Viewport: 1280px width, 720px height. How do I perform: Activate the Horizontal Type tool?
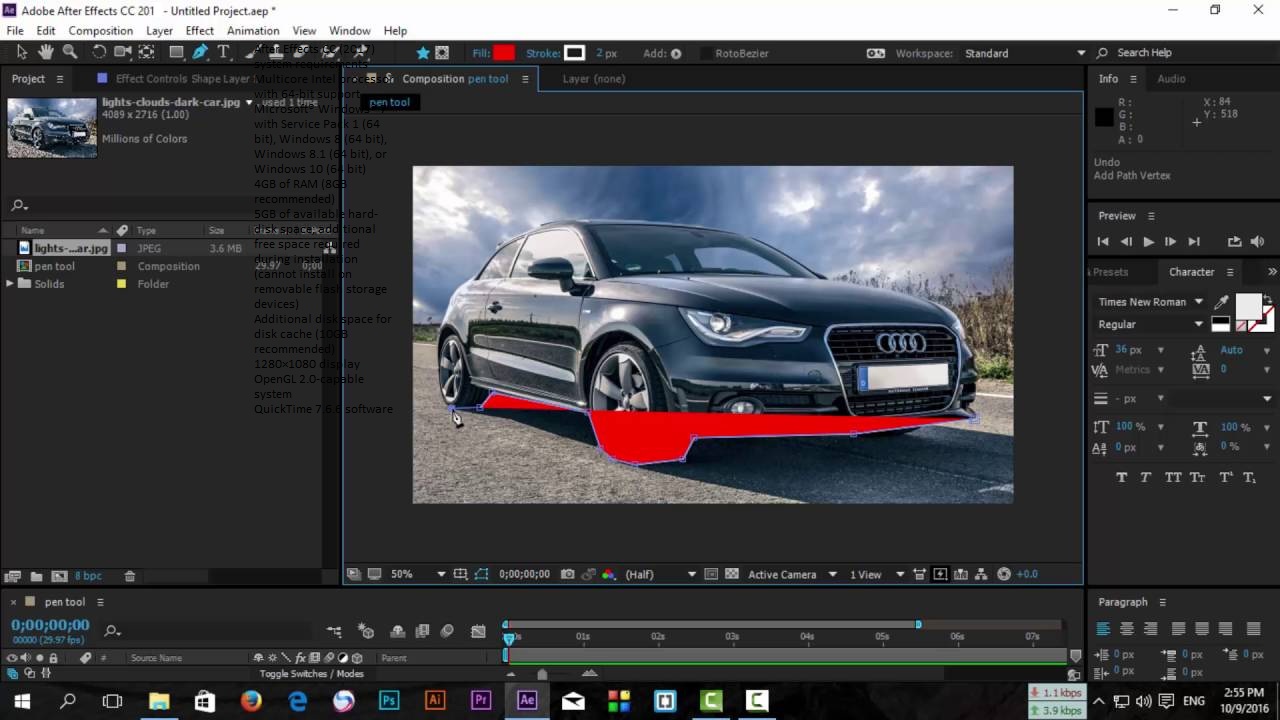pyautogui.click(x=222, y=52)
